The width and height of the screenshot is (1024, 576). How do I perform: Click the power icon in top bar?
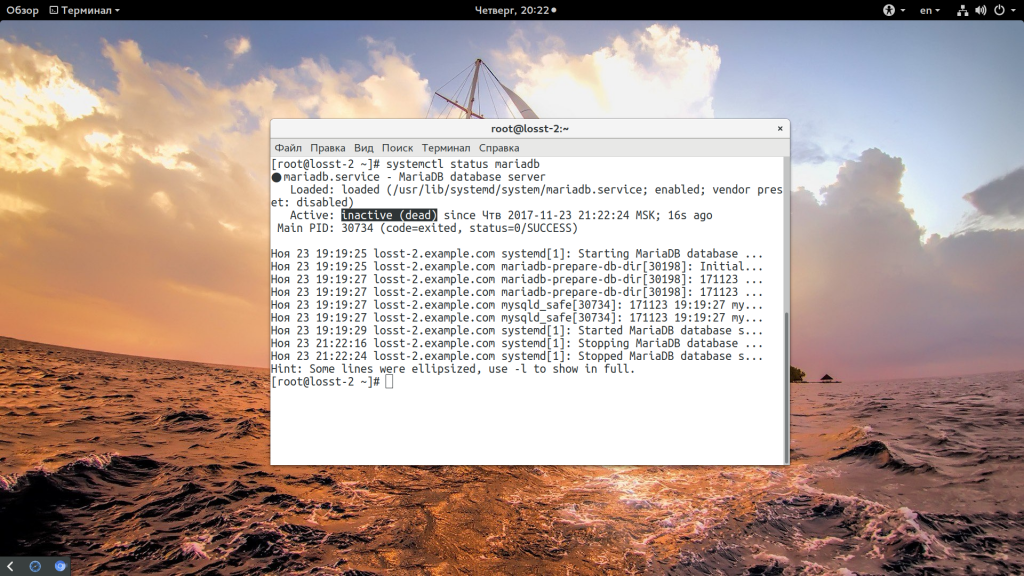997,10
